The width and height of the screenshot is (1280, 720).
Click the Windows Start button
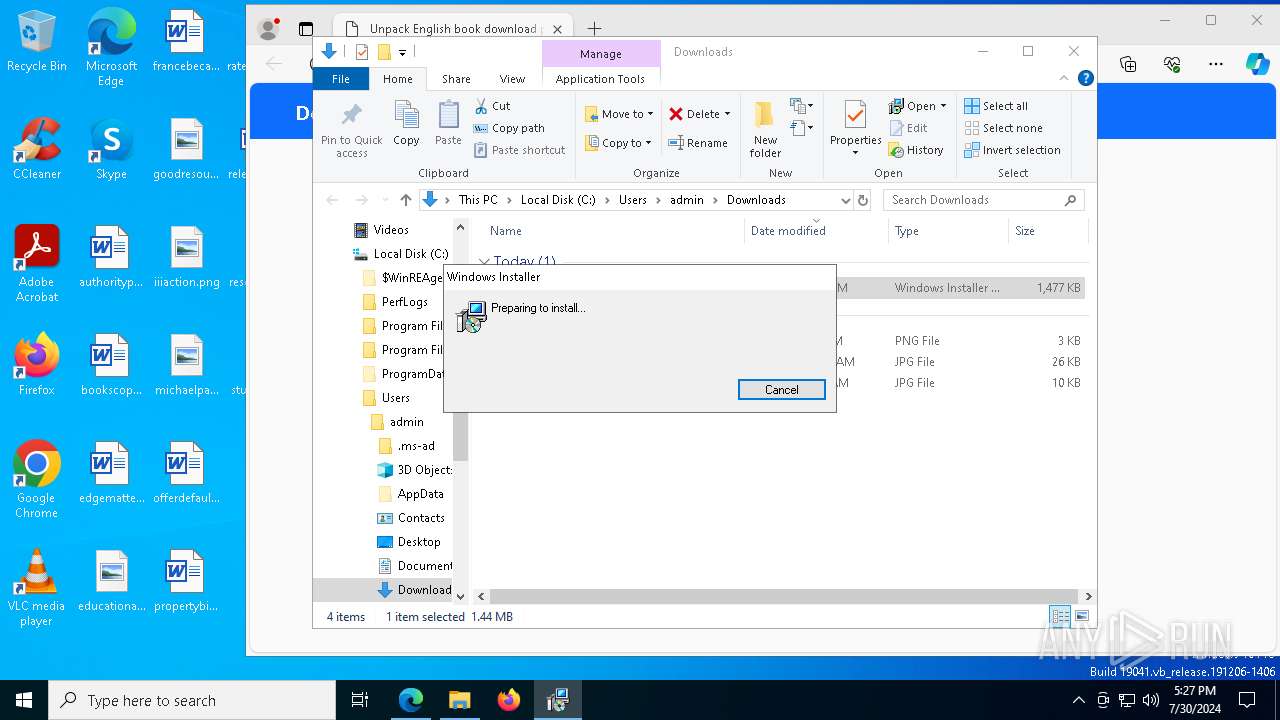click(x=24, y=700)
